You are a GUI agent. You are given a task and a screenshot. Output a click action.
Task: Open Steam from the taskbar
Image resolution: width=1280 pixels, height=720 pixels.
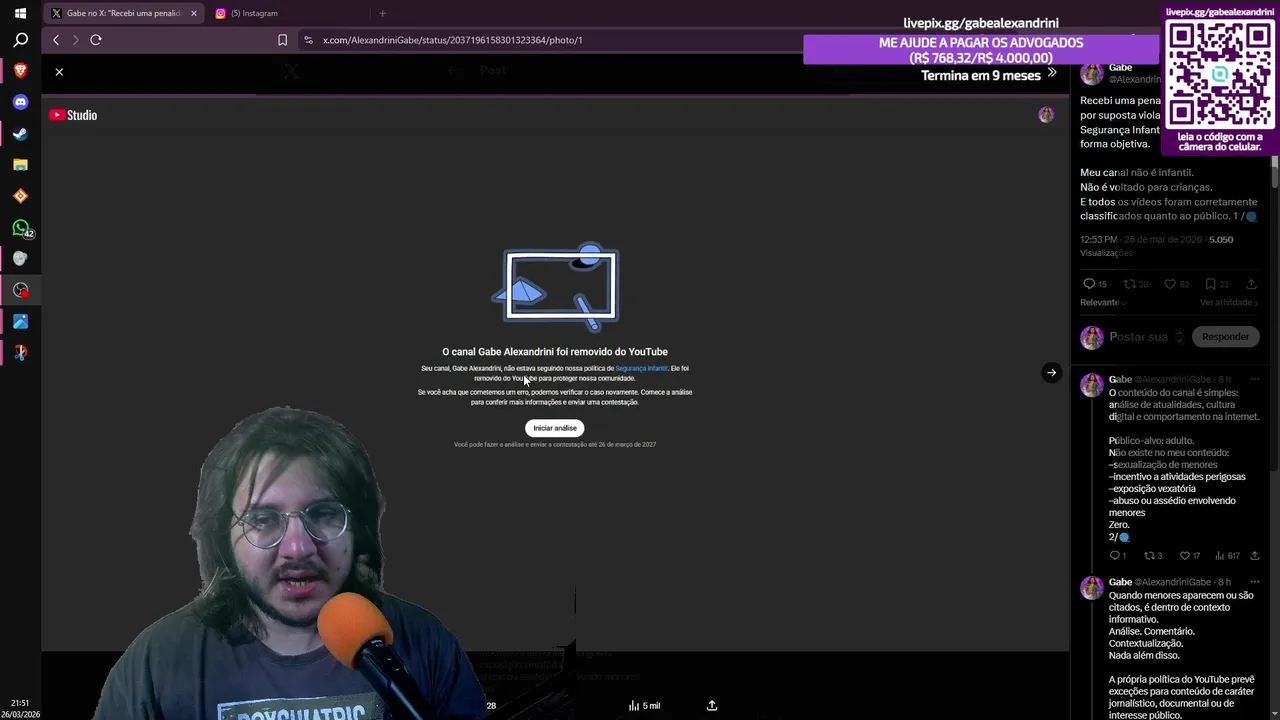[x=20, y=133]
